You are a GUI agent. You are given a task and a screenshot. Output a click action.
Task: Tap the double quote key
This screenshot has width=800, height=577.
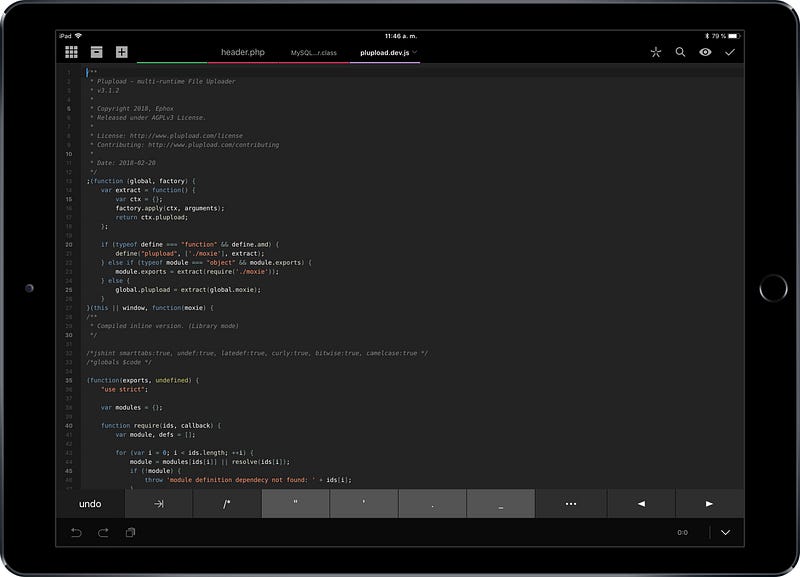296,504
